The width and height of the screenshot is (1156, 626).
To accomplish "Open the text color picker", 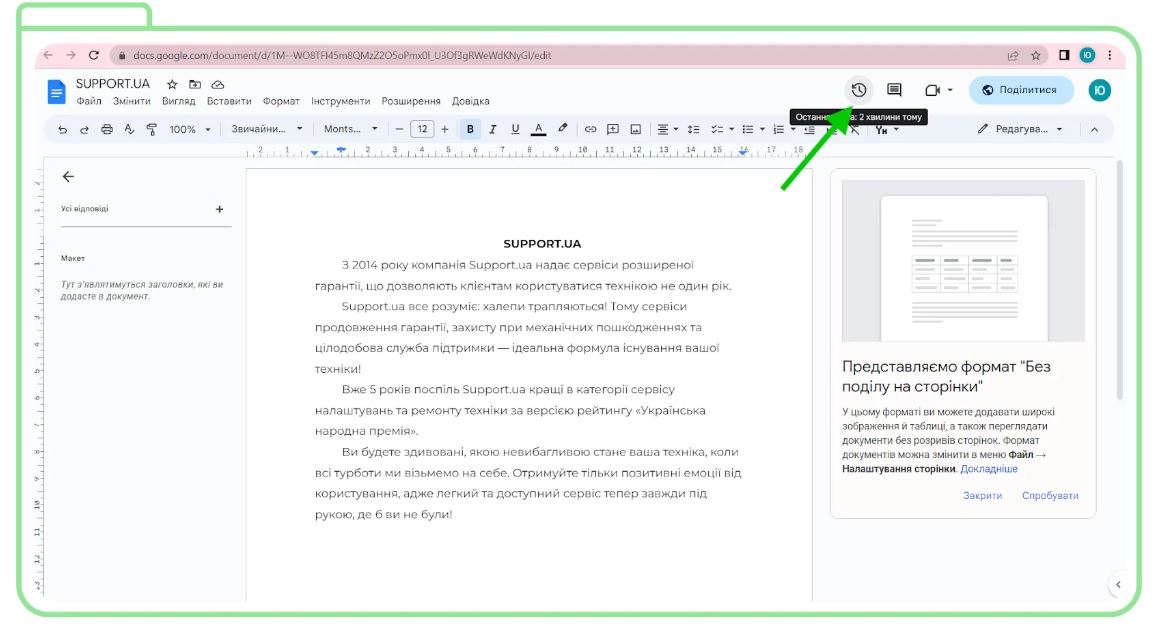I will (539, 129).
